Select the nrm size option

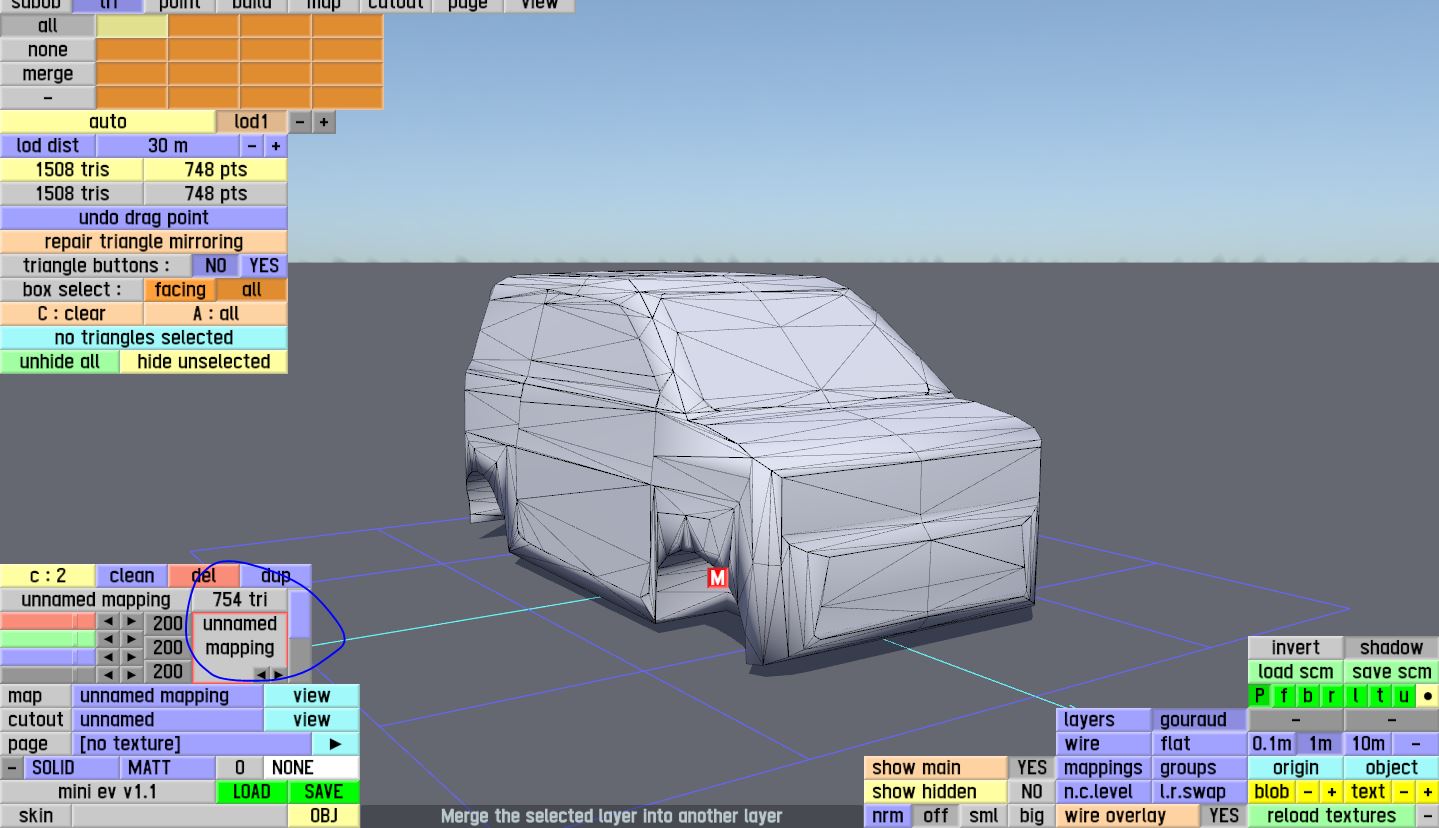coord(888,816)
